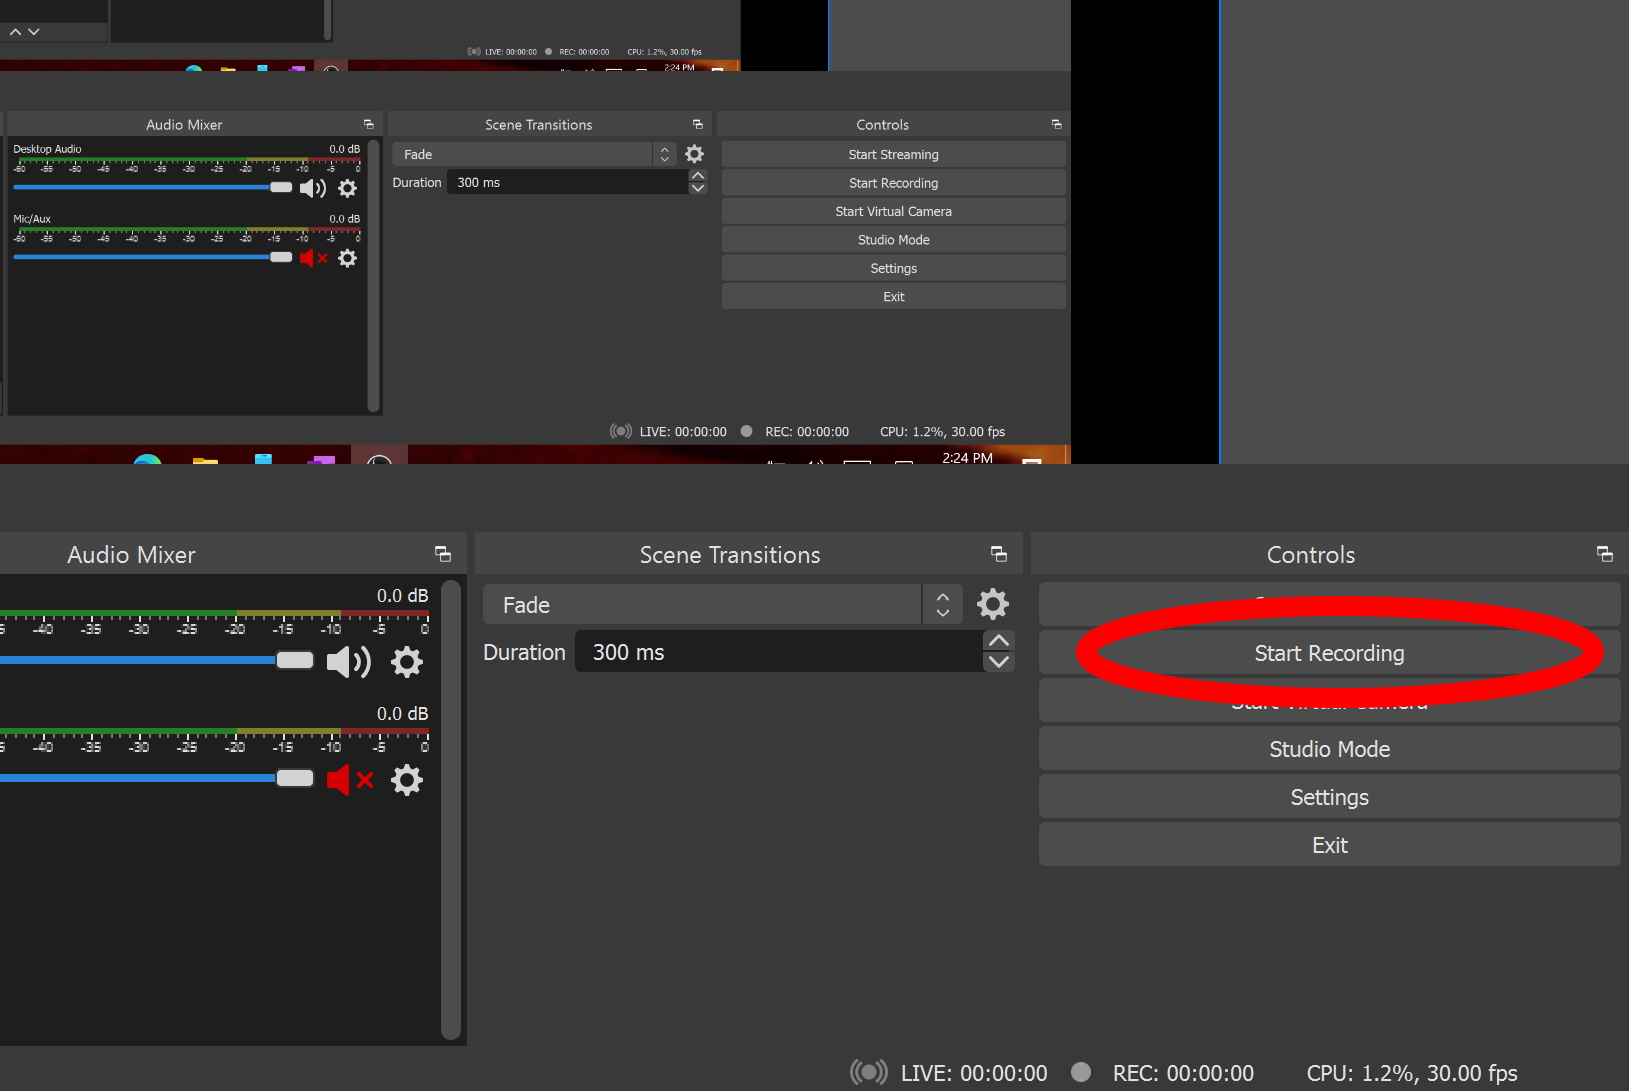Open Mic/Aux properties gear icon
This screenshot has height=1091, width=1629.
click(406, 780)
